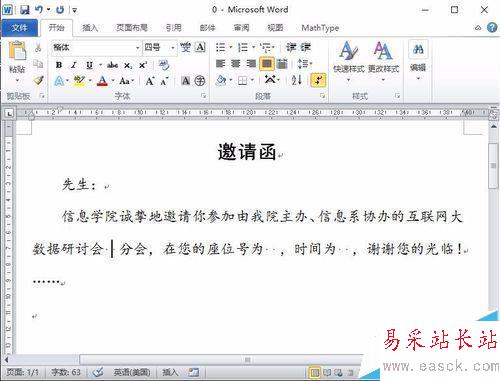Image resolution: width=500 pixels, height=381 pixels.
Task: Open the Paragraph dialog launcher
Action: pyautogui.click(x=322, y=96)
